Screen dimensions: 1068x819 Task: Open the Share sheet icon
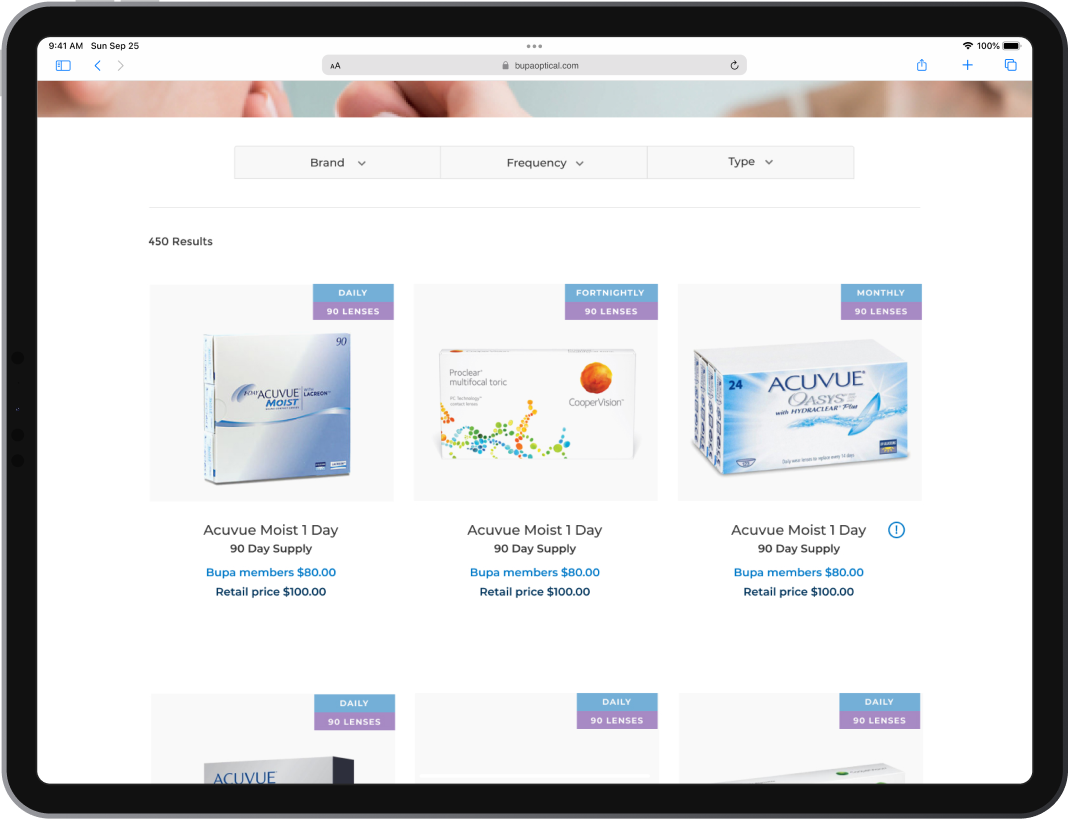tap(922, 65)
